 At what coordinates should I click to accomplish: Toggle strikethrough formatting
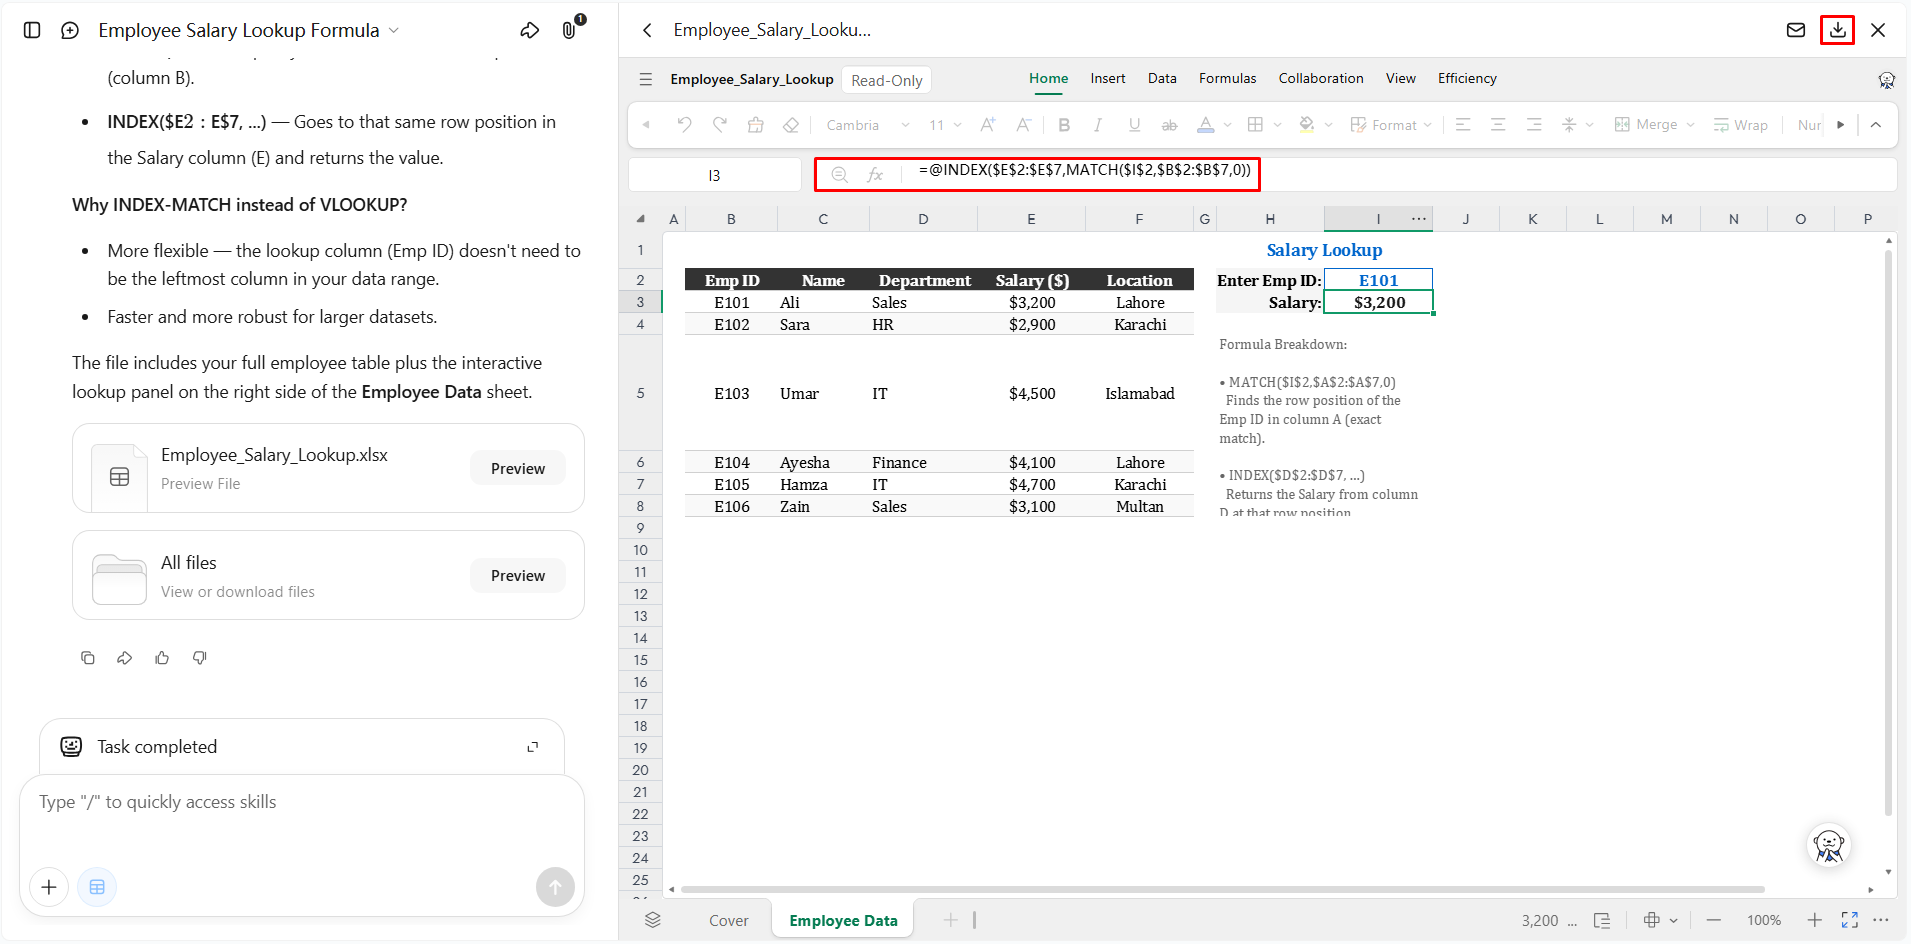(x=1169, y=125)
